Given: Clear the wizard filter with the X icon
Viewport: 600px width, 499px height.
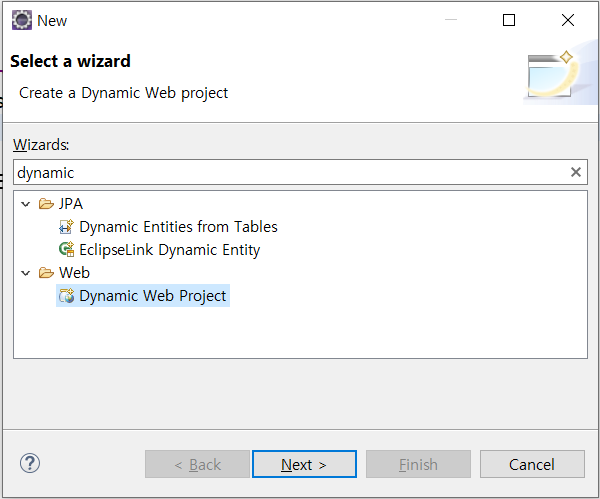Looking at the screenshot, I should click(x=576, y=172).
